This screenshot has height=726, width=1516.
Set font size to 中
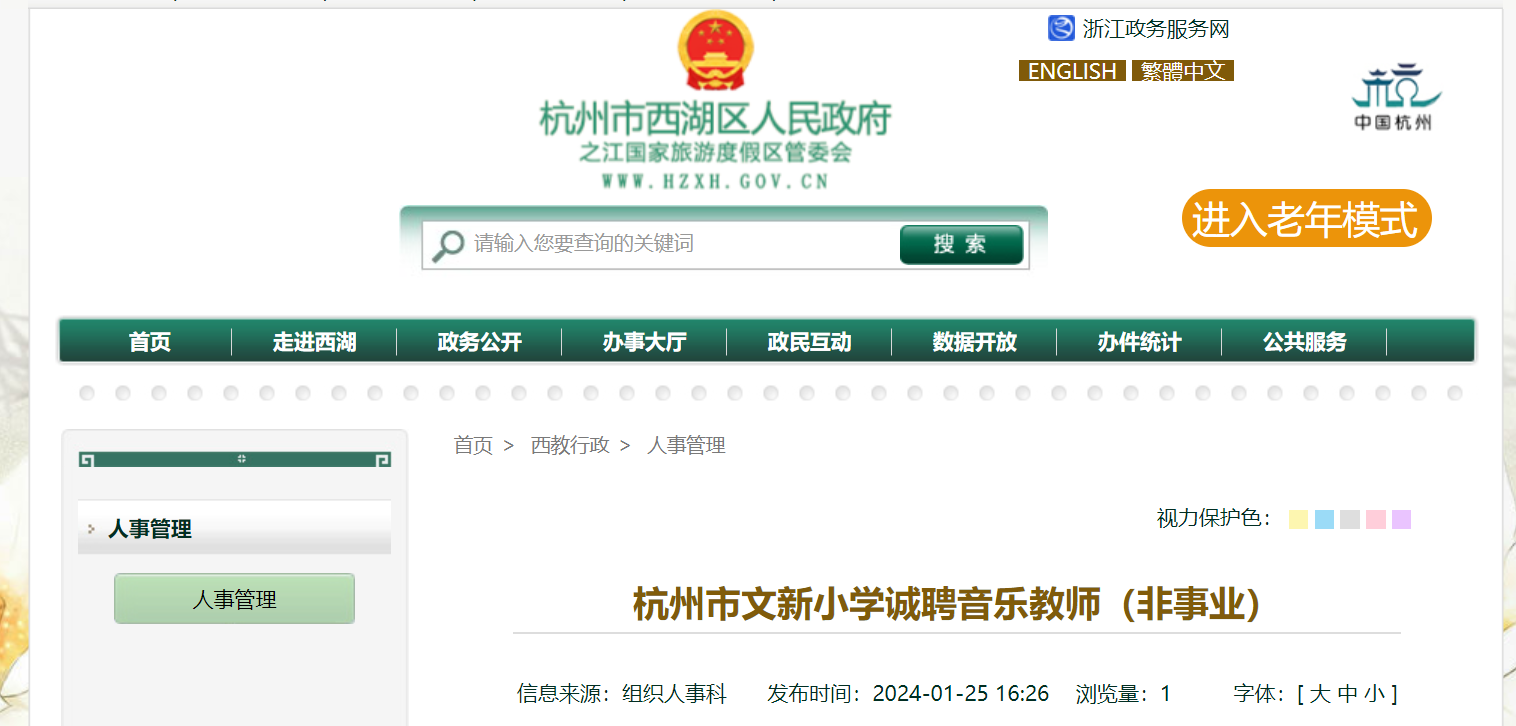click(1348, 693)
